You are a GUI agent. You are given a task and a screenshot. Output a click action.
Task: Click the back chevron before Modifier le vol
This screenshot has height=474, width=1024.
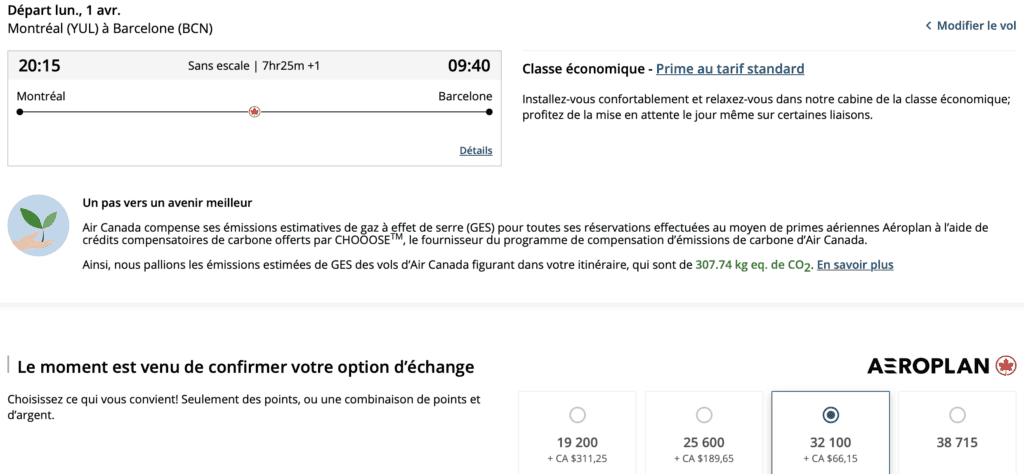point(927,26)
